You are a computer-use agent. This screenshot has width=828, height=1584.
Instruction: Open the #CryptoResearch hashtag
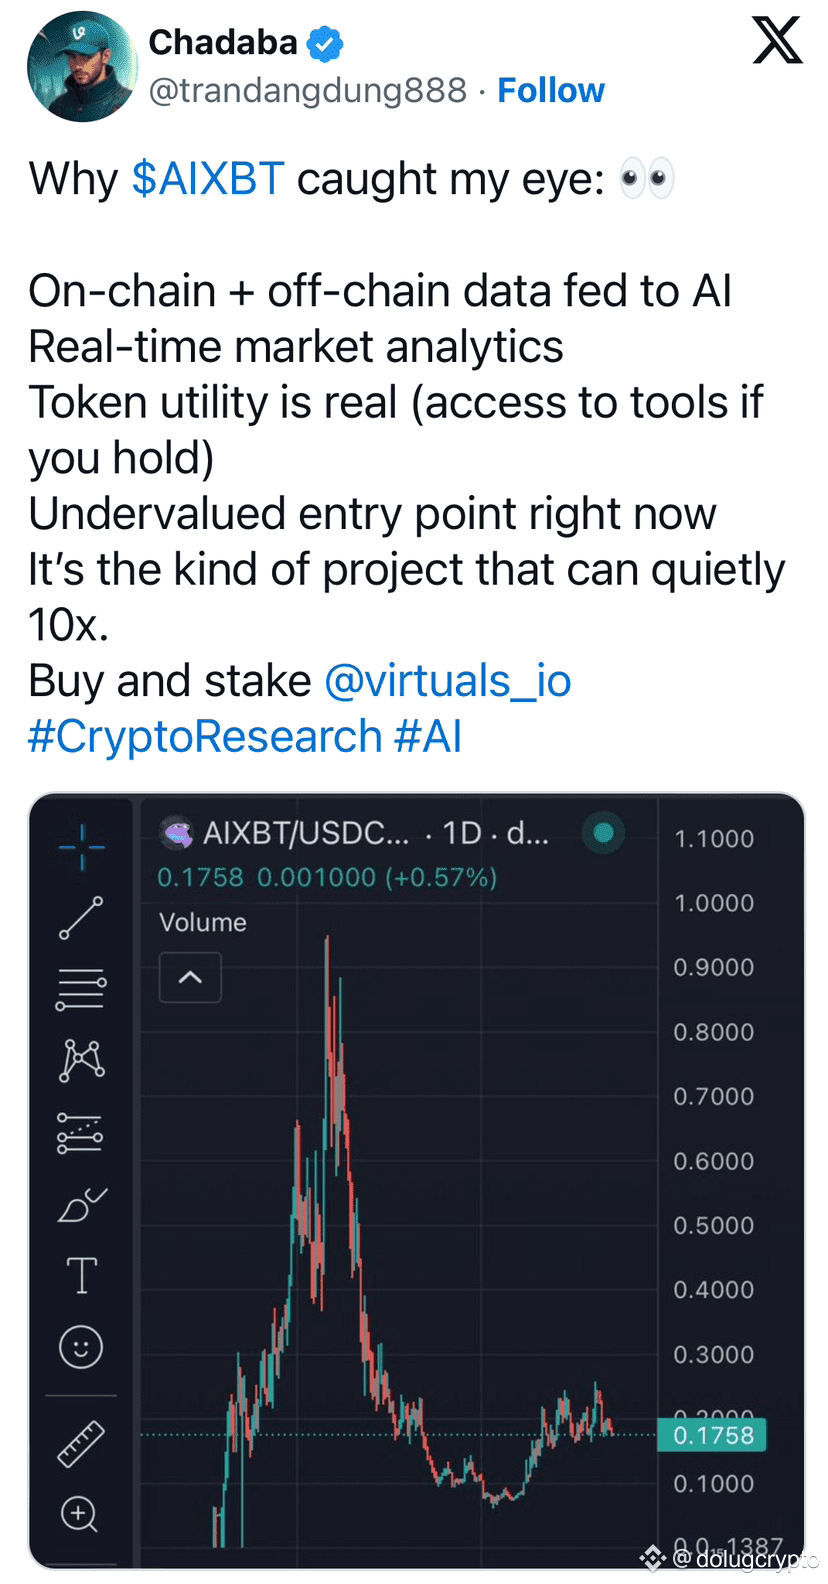coord(205,737)
